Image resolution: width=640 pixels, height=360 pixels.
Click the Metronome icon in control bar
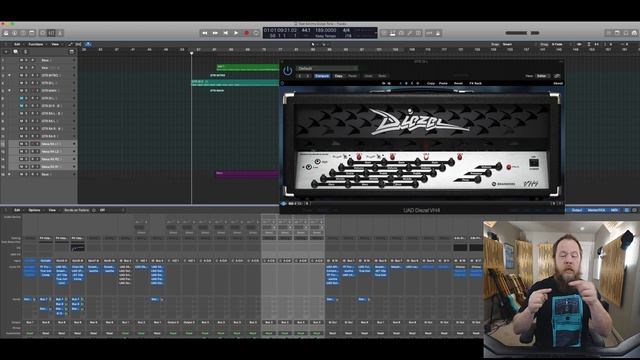pyautogui.click(x=438, y=33)
